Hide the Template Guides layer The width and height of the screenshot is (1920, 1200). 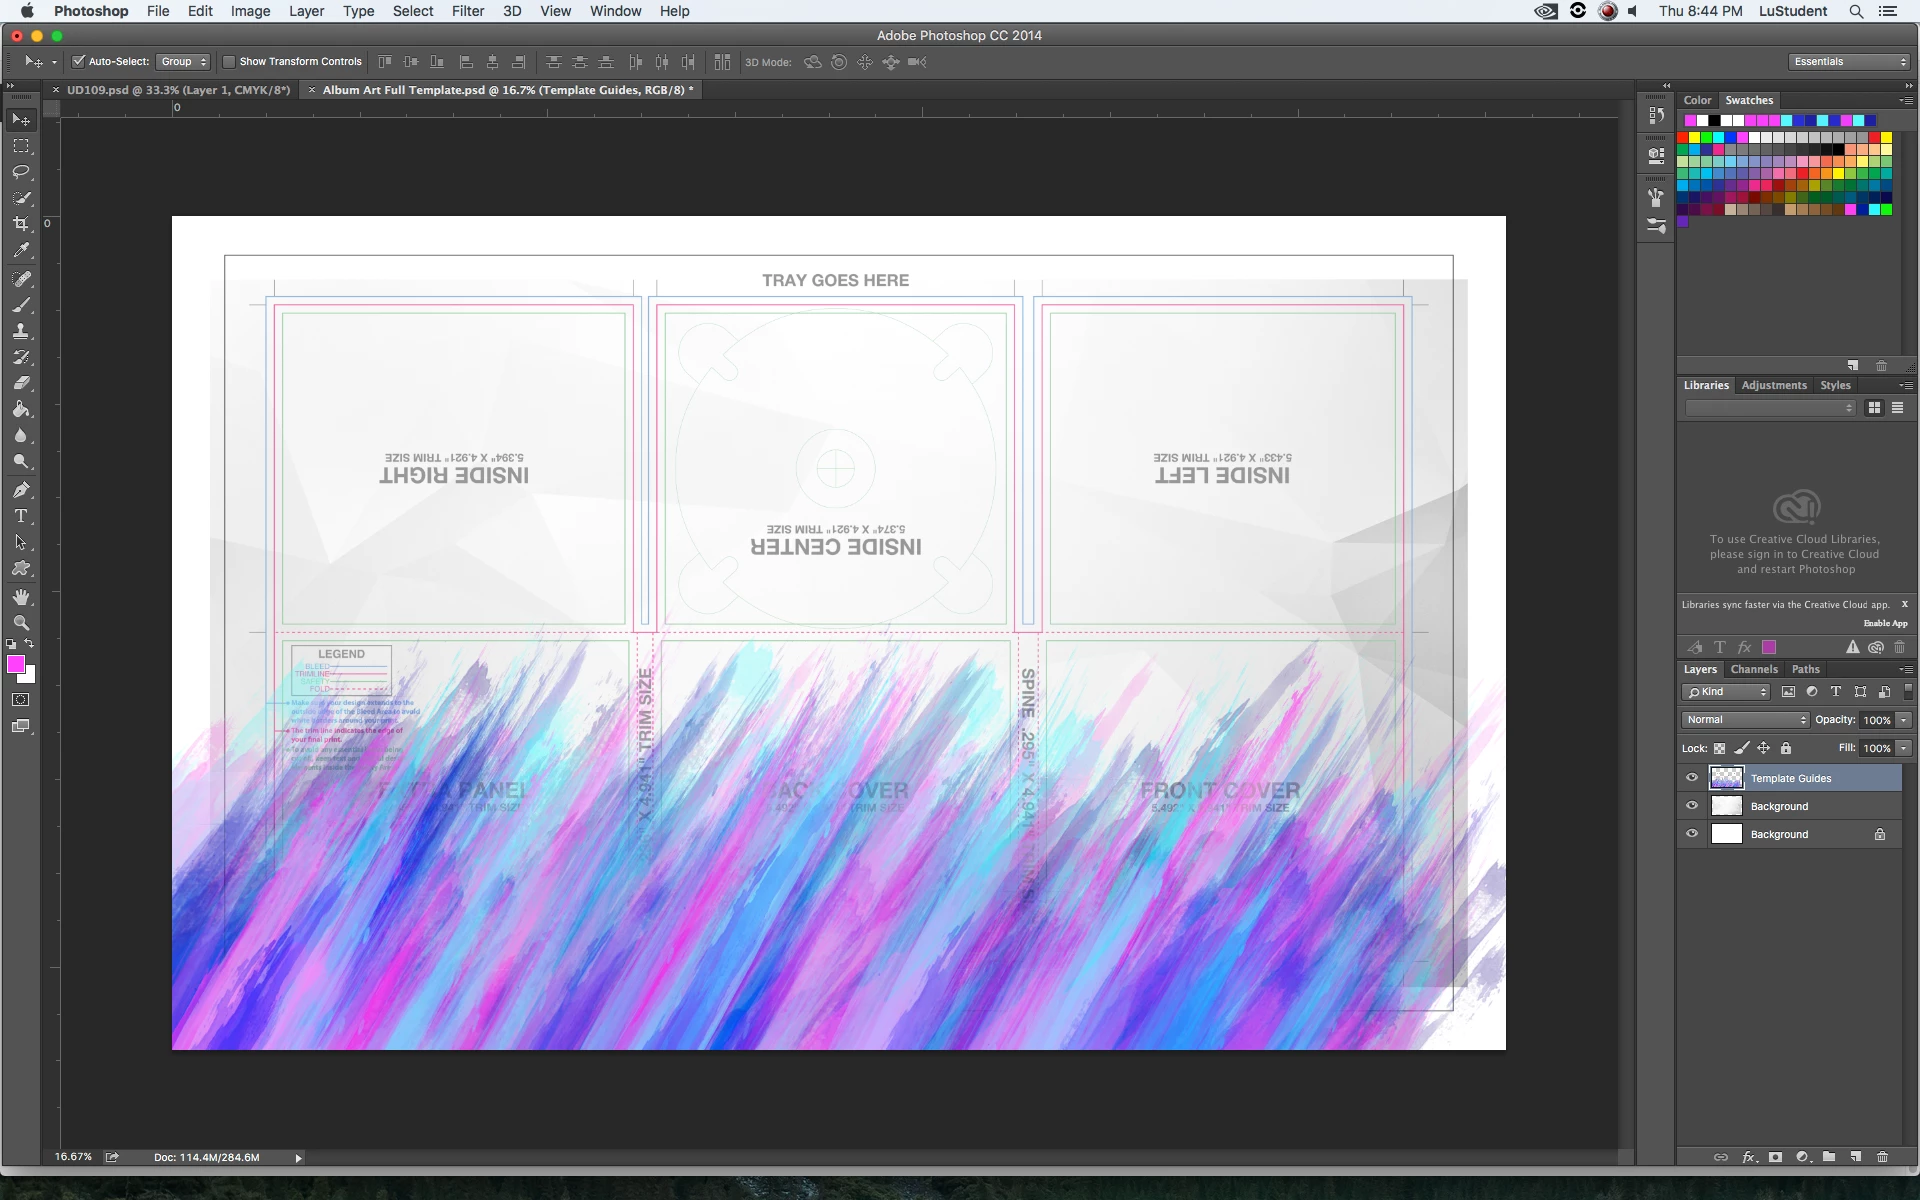pyautogui.click(x=1692, y=778)
